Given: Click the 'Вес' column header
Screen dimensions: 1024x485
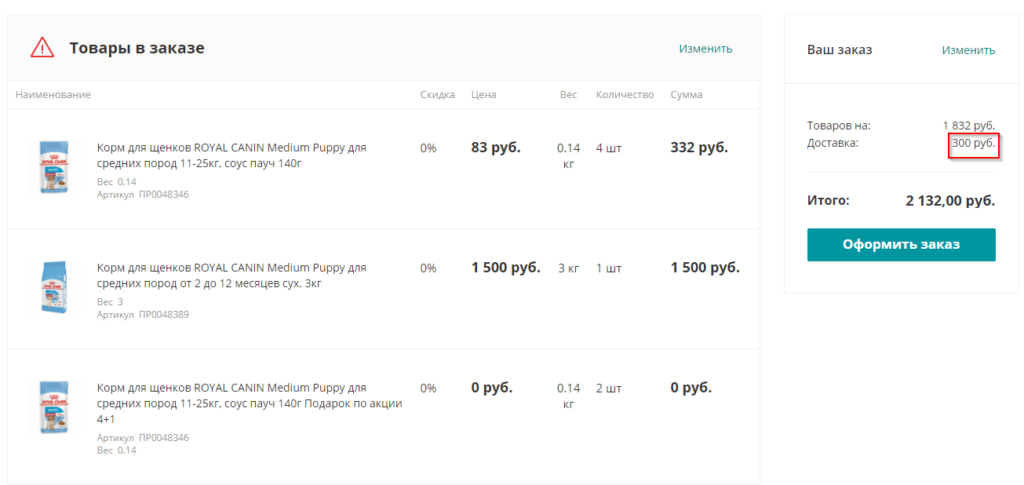Looking at the screenshot, I should click(568, 95).
